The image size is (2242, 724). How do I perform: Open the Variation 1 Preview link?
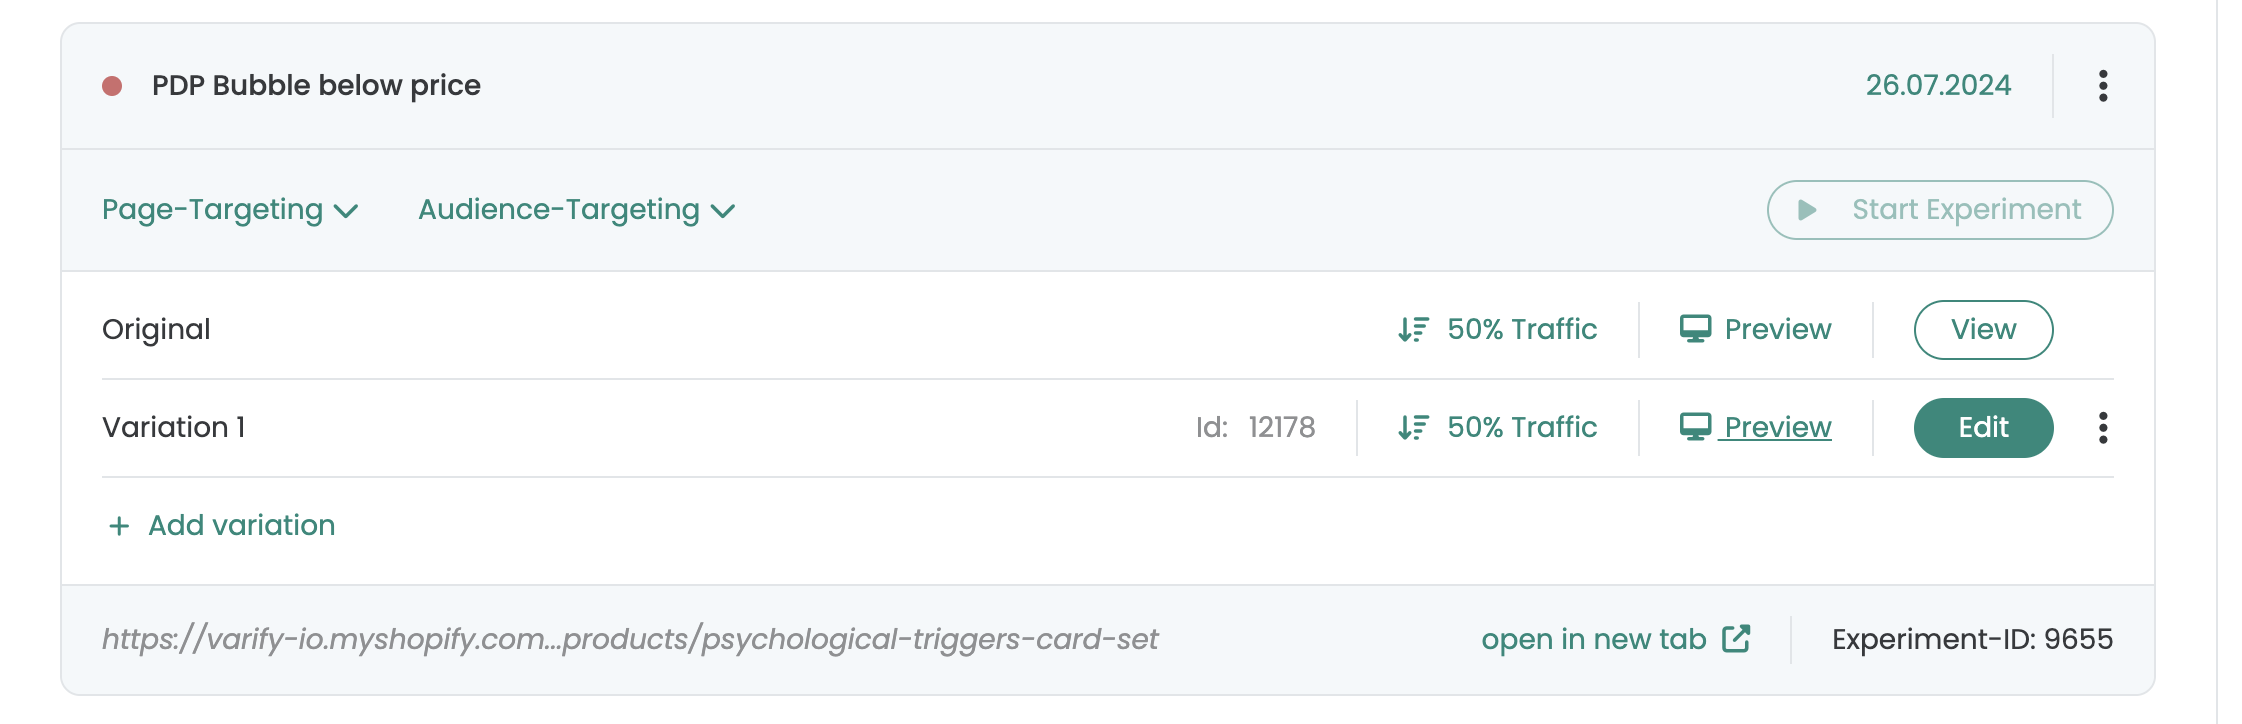coord(1777,427)
